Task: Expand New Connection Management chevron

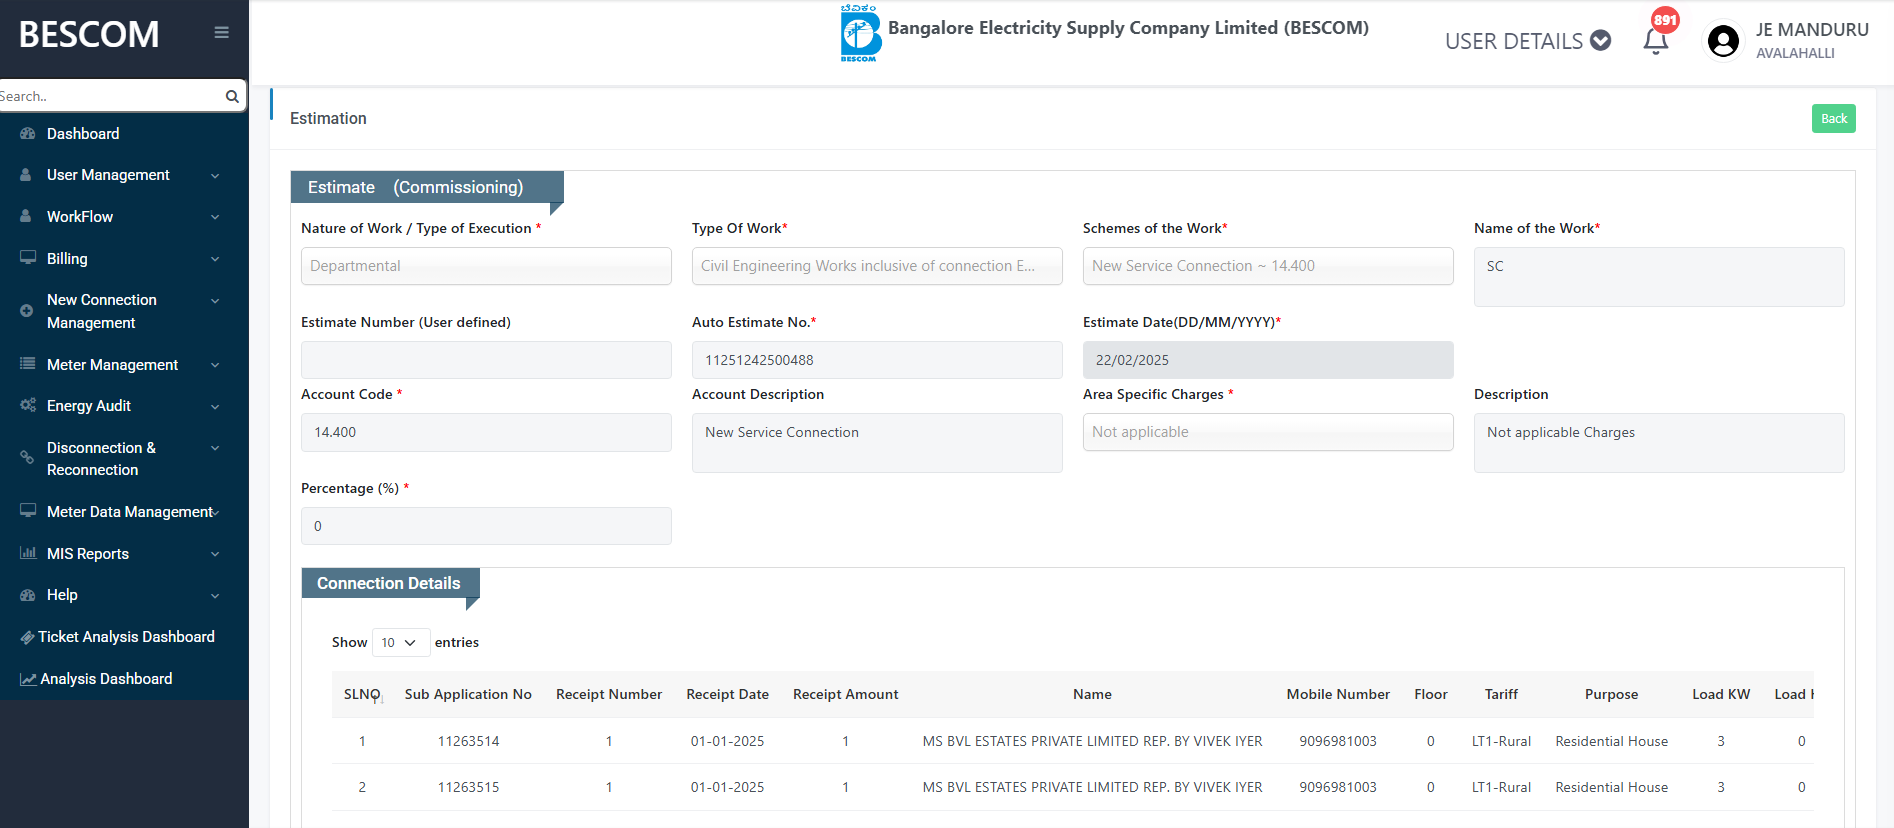Action: click(x=215, y=301)
